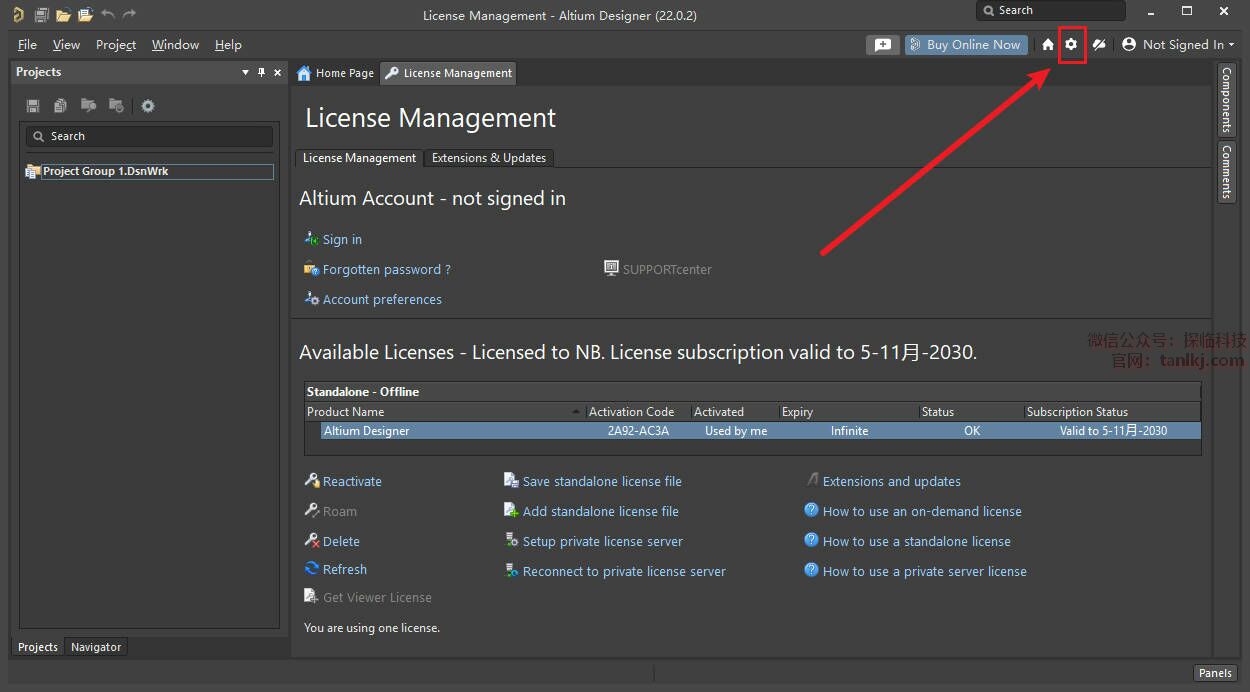Screen dimensions: 1250x692
Task: Click the SUPPORTcenter link
Action: (x=667, y=269)
